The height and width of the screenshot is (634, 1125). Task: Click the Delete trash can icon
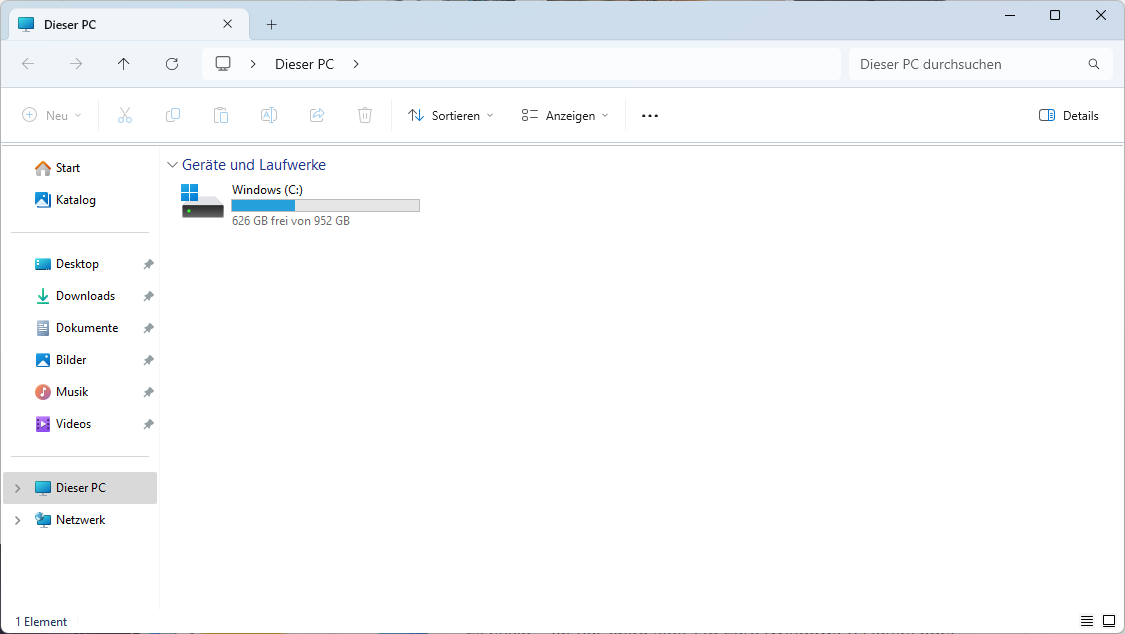pos(365,115)
